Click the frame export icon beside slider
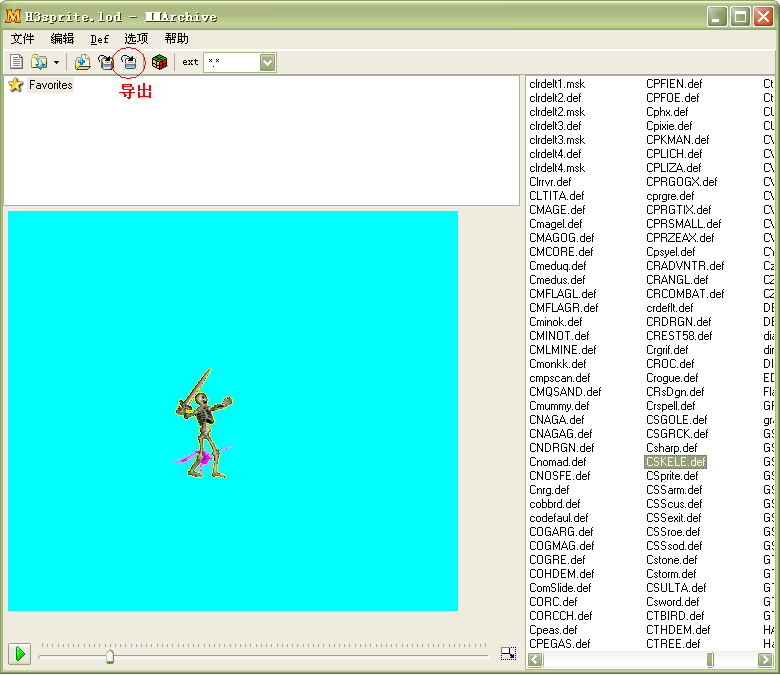The width and height of the screenshot is (780, 675). (x=508, y=654)
